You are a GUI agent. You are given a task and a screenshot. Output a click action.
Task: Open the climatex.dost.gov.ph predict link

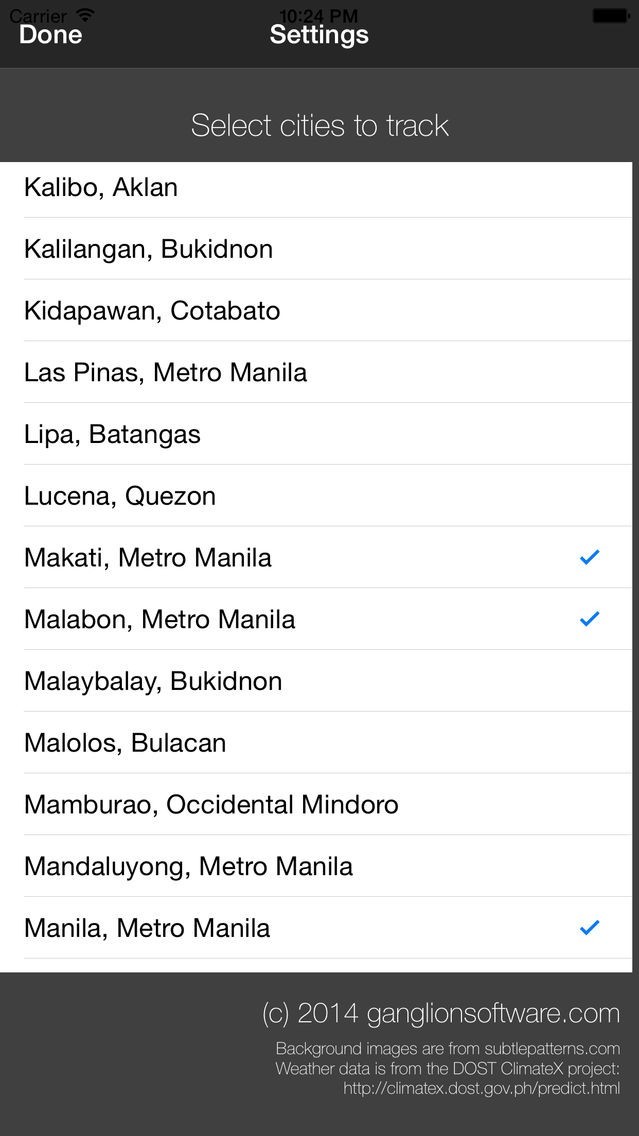481,1088
